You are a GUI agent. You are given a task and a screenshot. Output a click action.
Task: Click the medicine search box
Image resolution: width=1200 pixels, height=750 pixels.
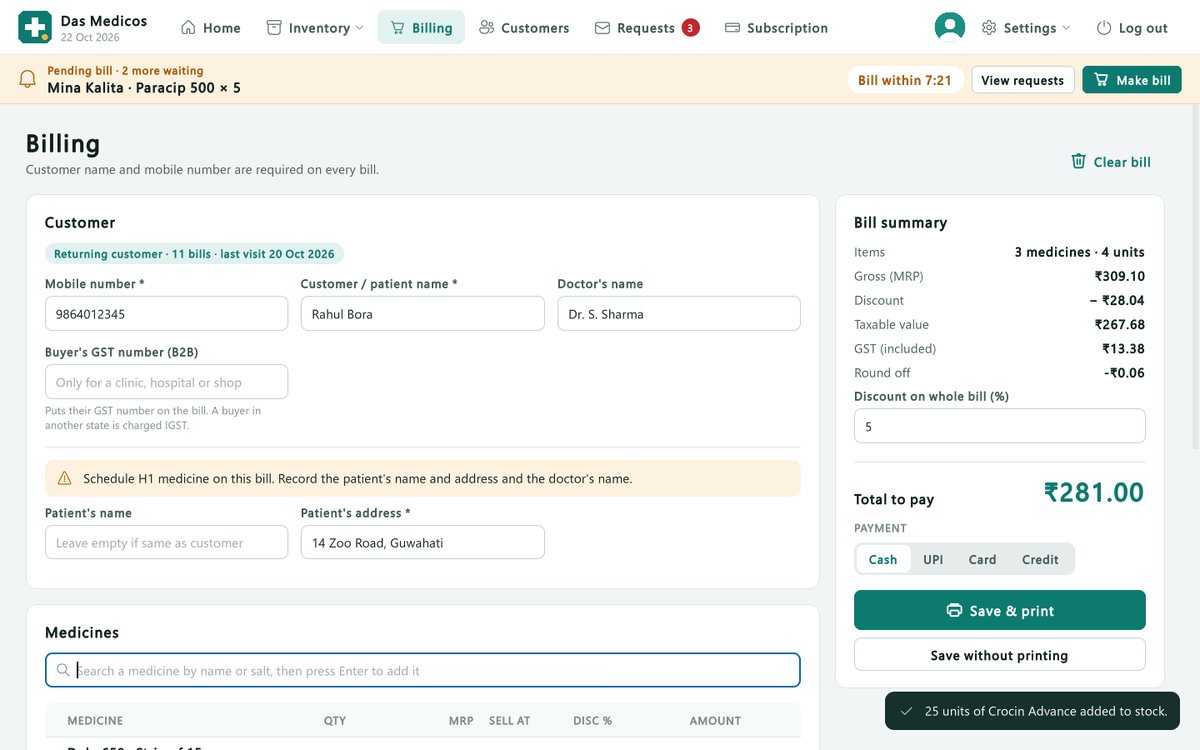[x=422, y=670]
